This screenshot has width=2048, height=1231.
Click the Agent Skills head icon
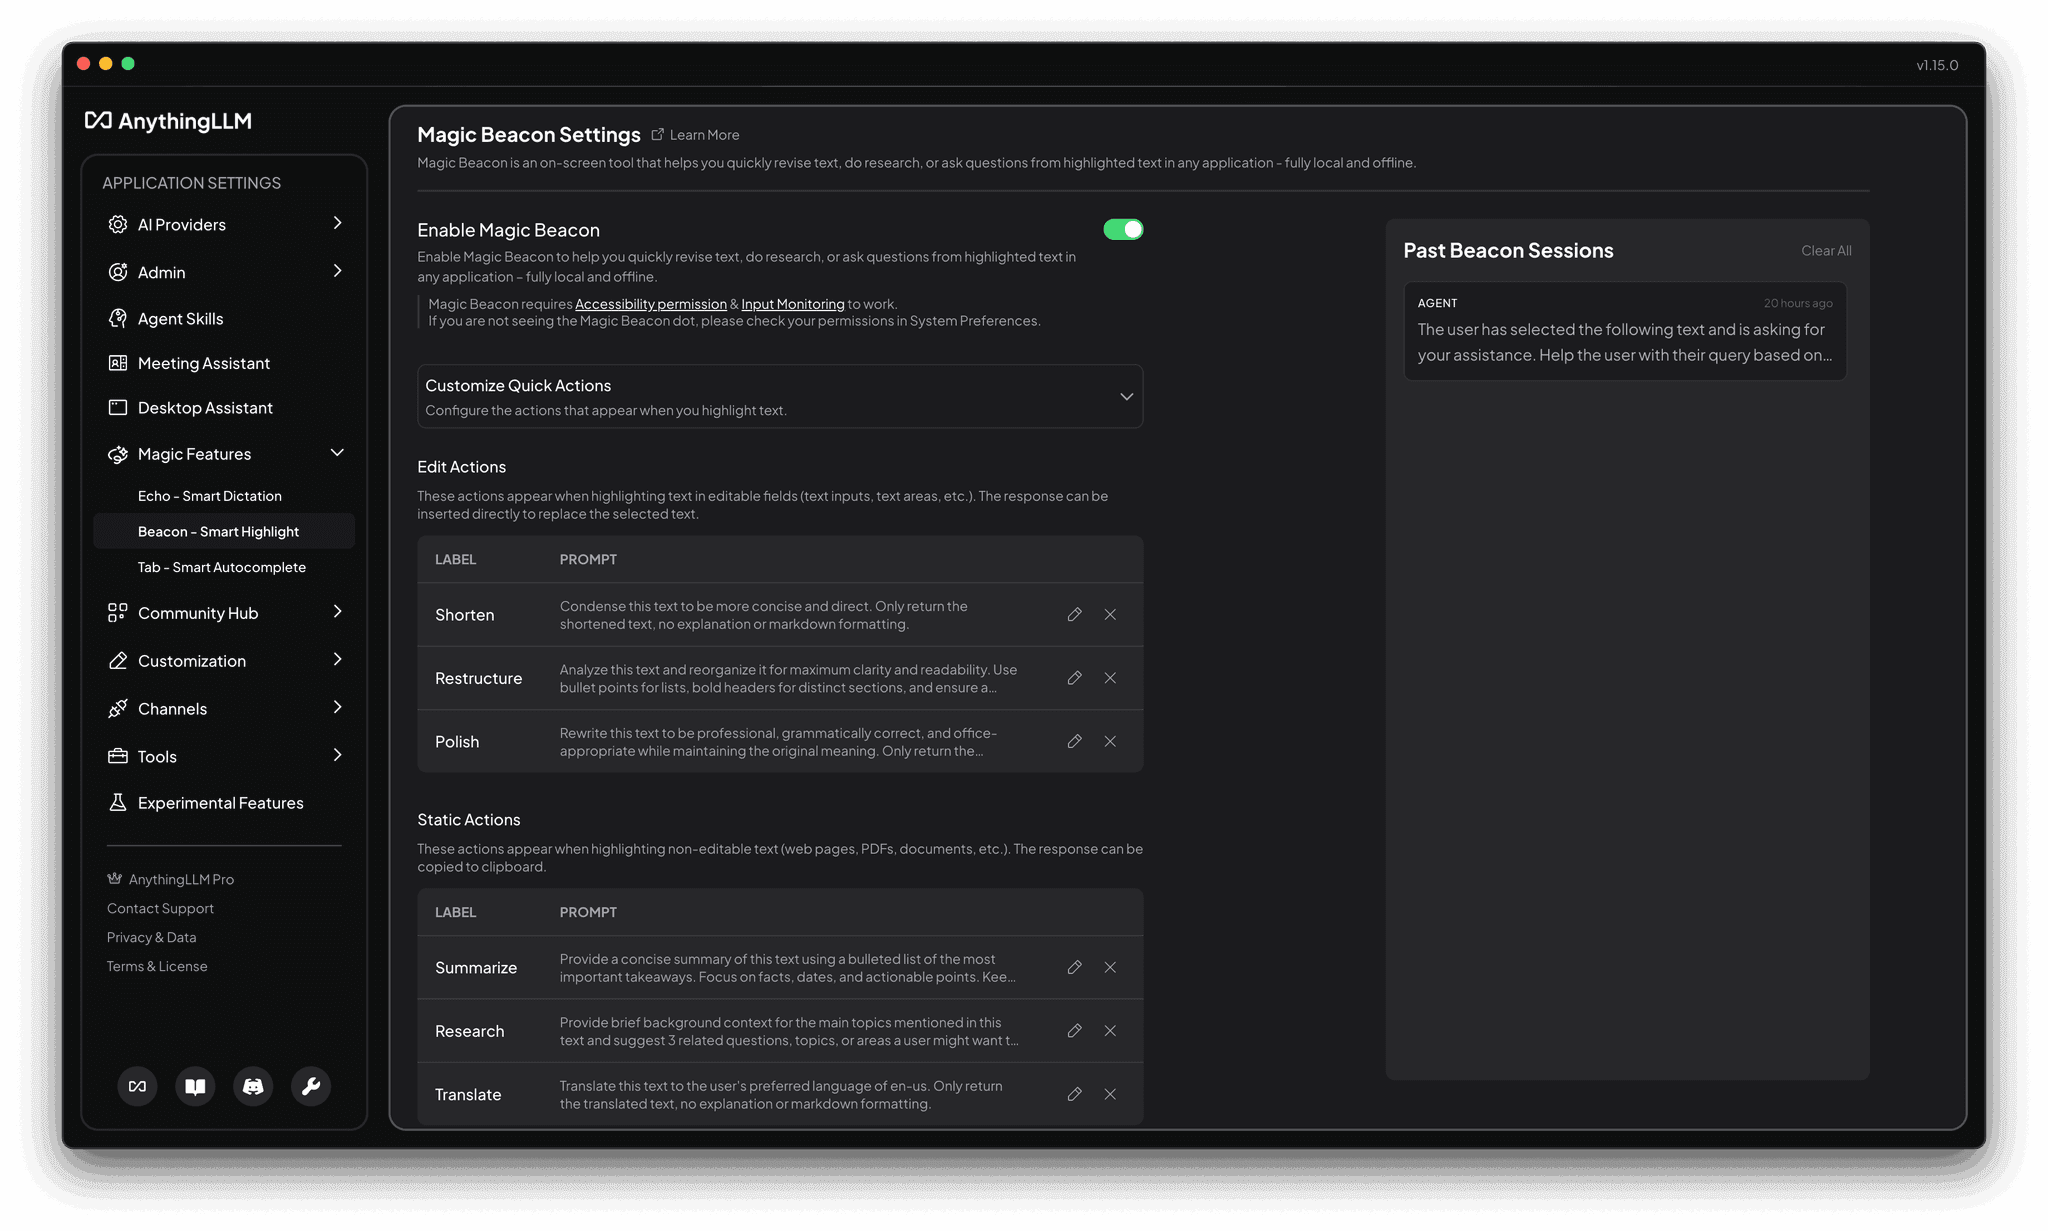click(118, 318)
